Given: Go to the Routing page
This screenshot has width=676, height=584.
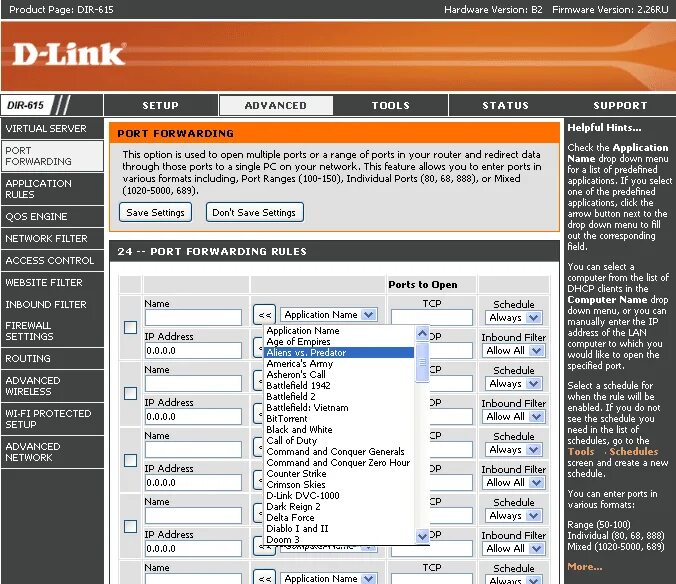Looking at the screenshot, I should (x=52, y=359).
